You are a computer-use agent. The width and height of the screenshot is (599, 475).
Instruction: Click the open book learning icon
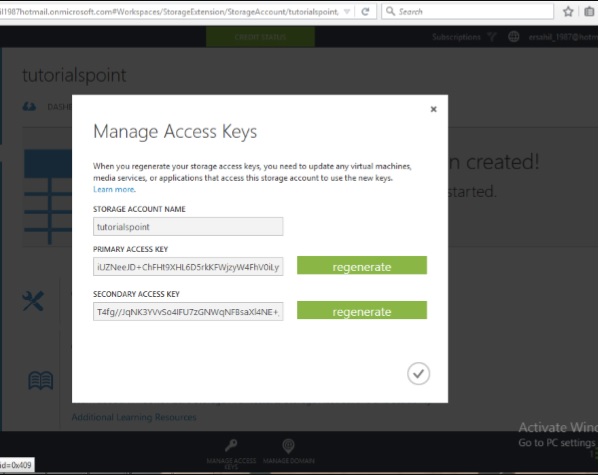click(40, 381)
